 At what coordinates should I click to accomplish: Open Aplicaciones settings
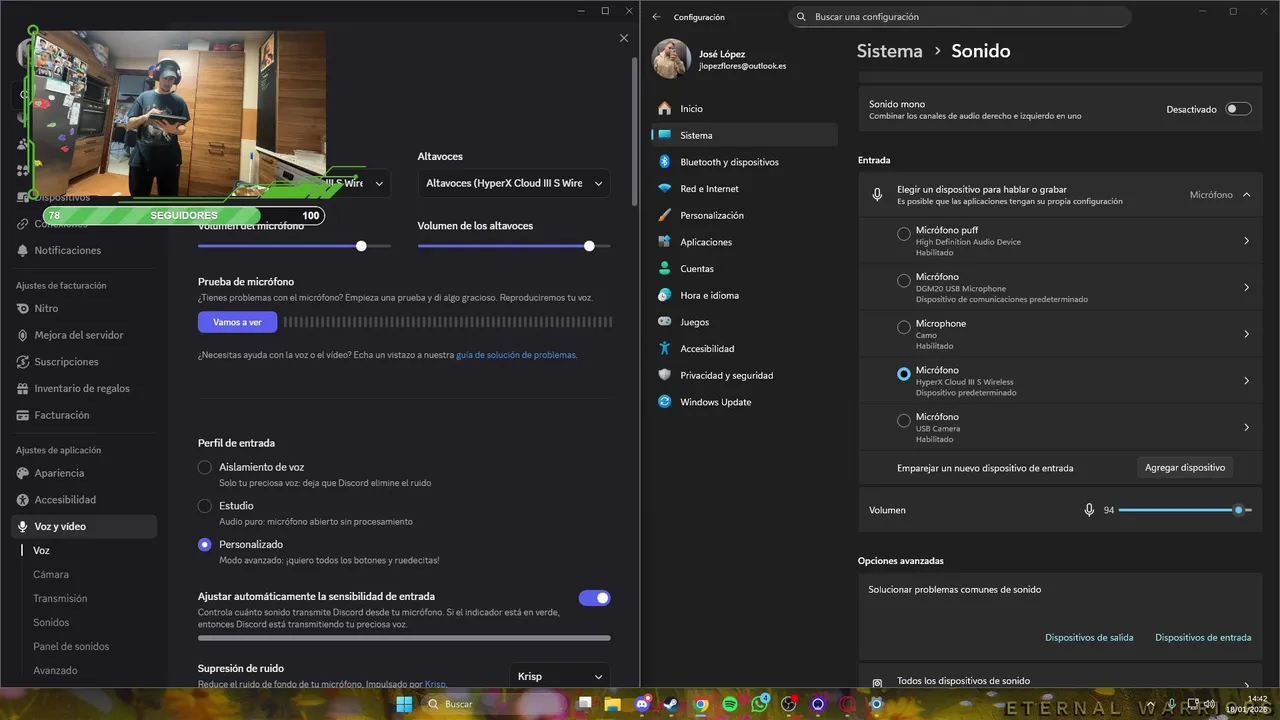744,242
